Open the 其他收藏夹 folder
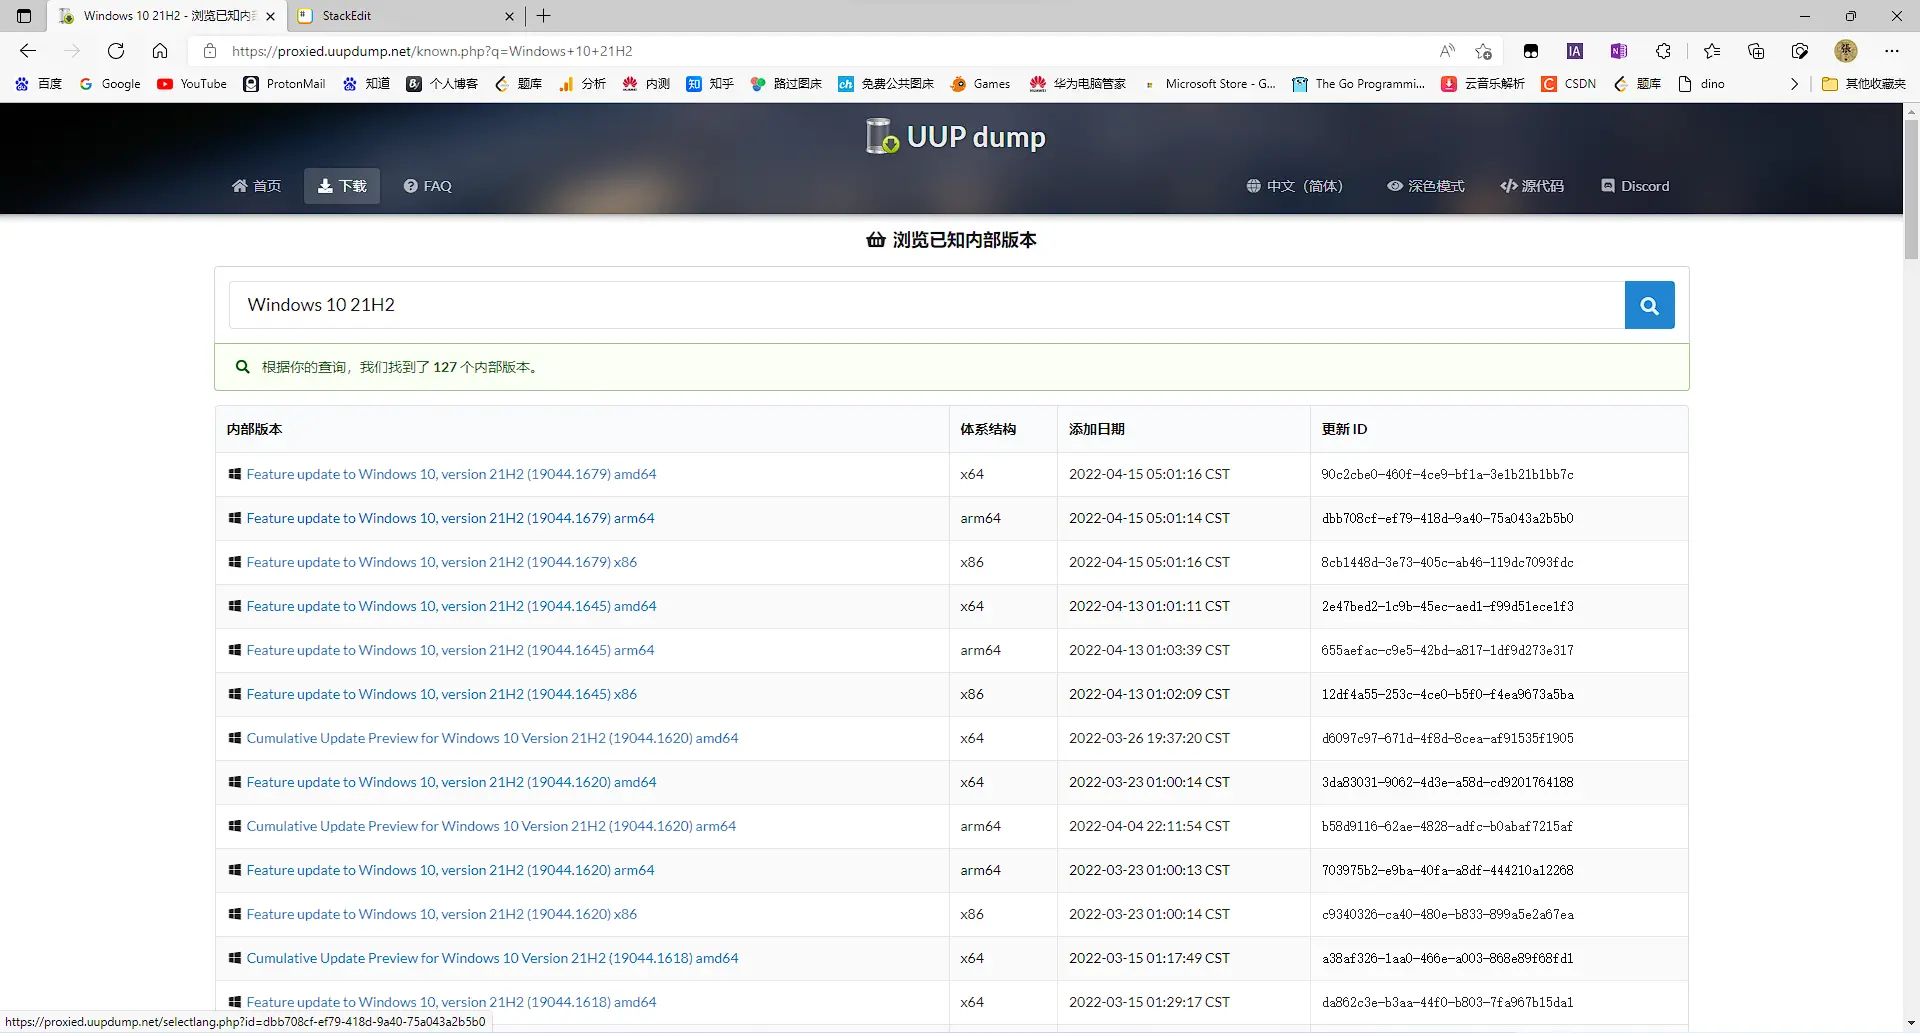Screen dimensions: 1920x1033 click(1864, 84)
